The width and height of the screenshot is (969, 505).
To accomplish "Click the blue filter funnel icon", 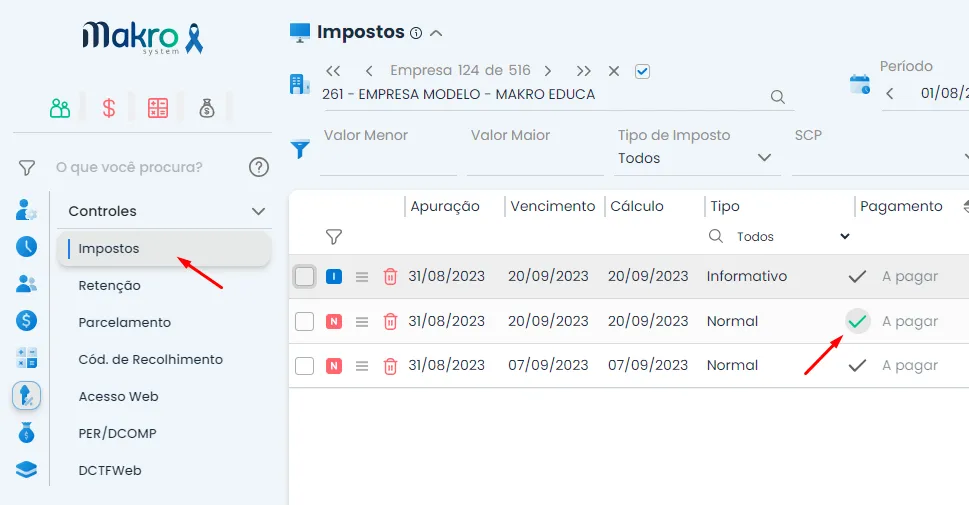I will (x=300, y=149).
